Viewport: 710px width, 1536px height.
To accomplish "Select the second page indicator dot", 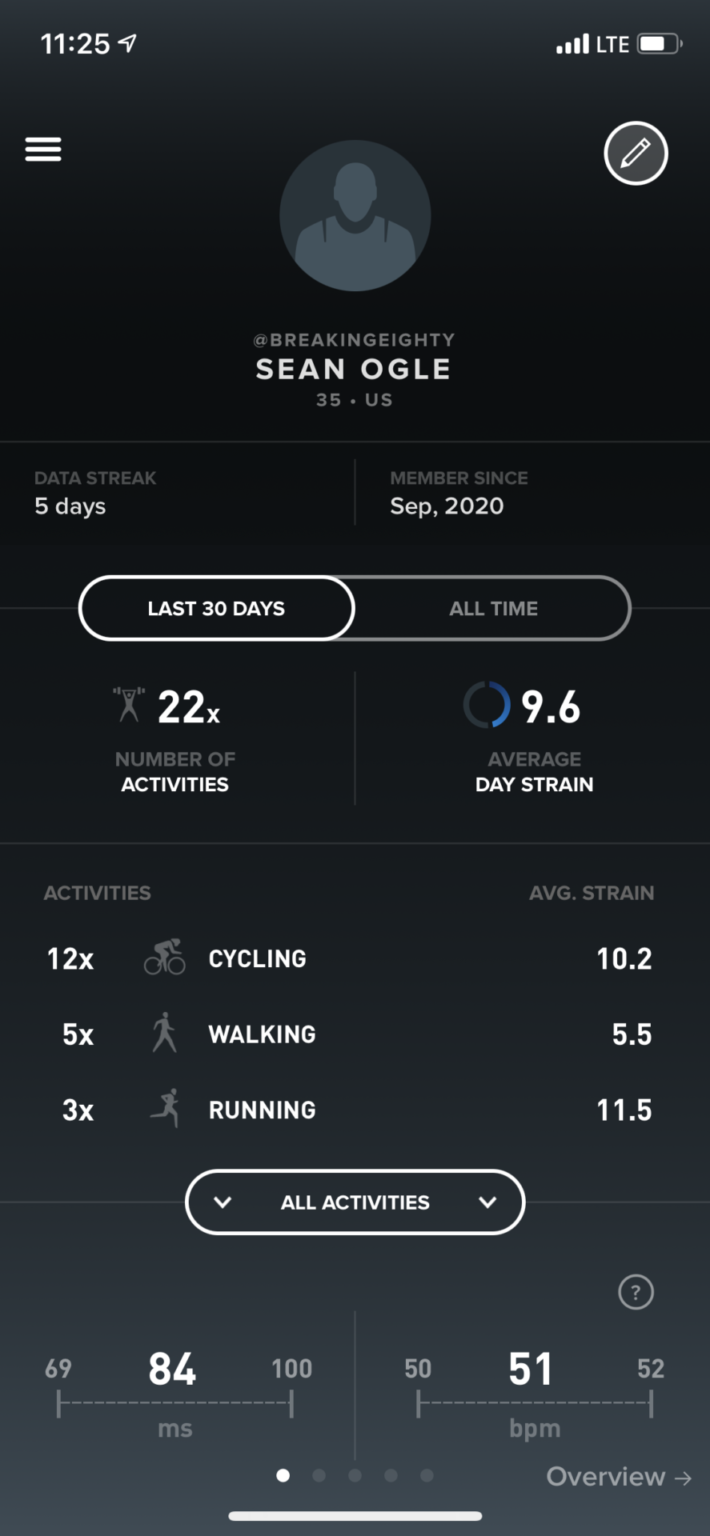I will 319,1475.
